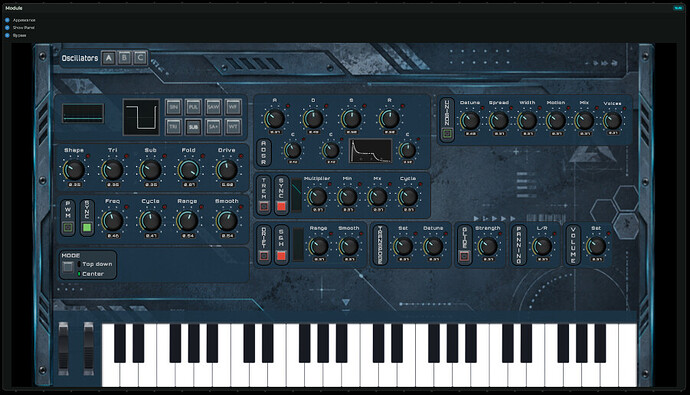Switch to oscillator tab C

pos(140,58)
